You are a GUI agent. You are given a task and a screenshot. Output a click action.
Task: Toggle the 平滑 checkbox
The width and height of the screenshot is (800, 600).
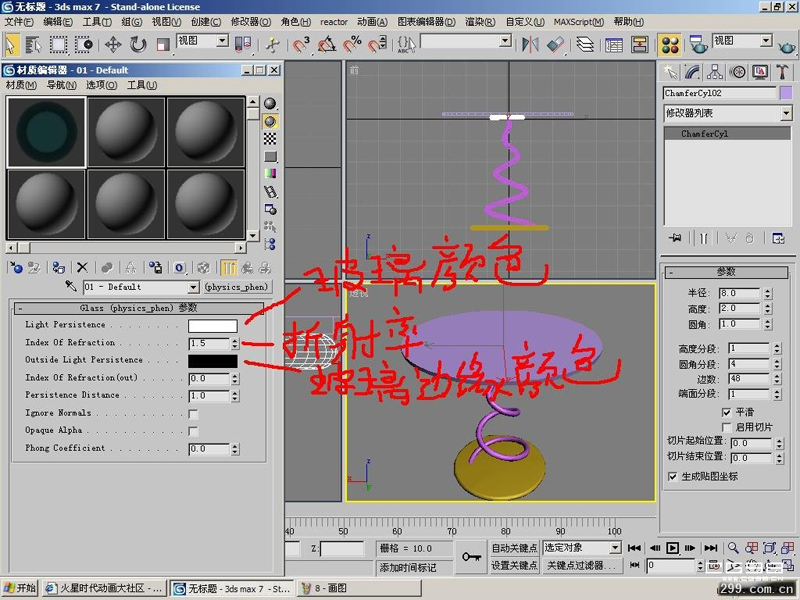tap(727, 412)
